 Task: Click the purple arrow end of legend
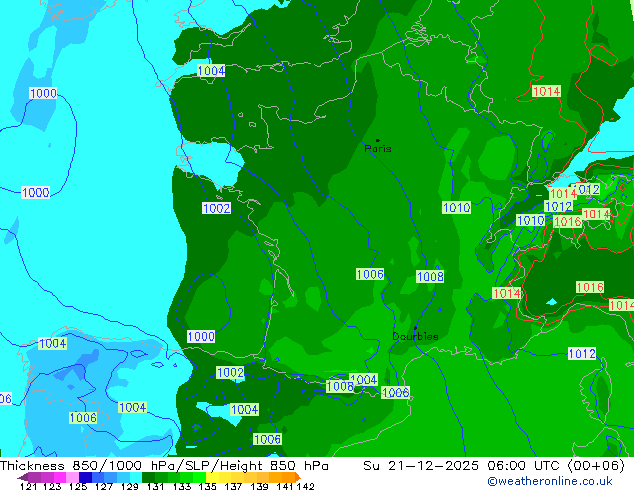pyautogui.click(x=23, y=477)
